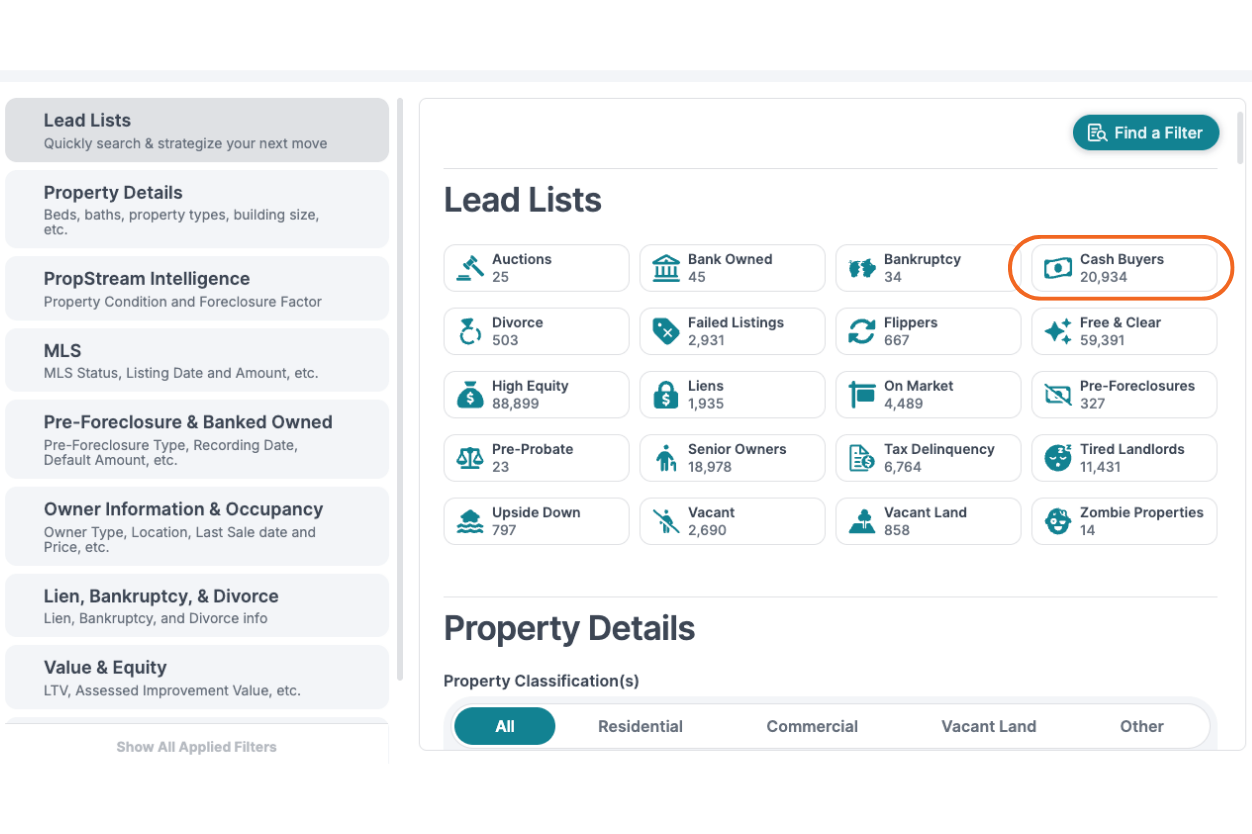1252x834 pixels.
Task: Select the Other classification tab
Action: (x=1141, y=726)
